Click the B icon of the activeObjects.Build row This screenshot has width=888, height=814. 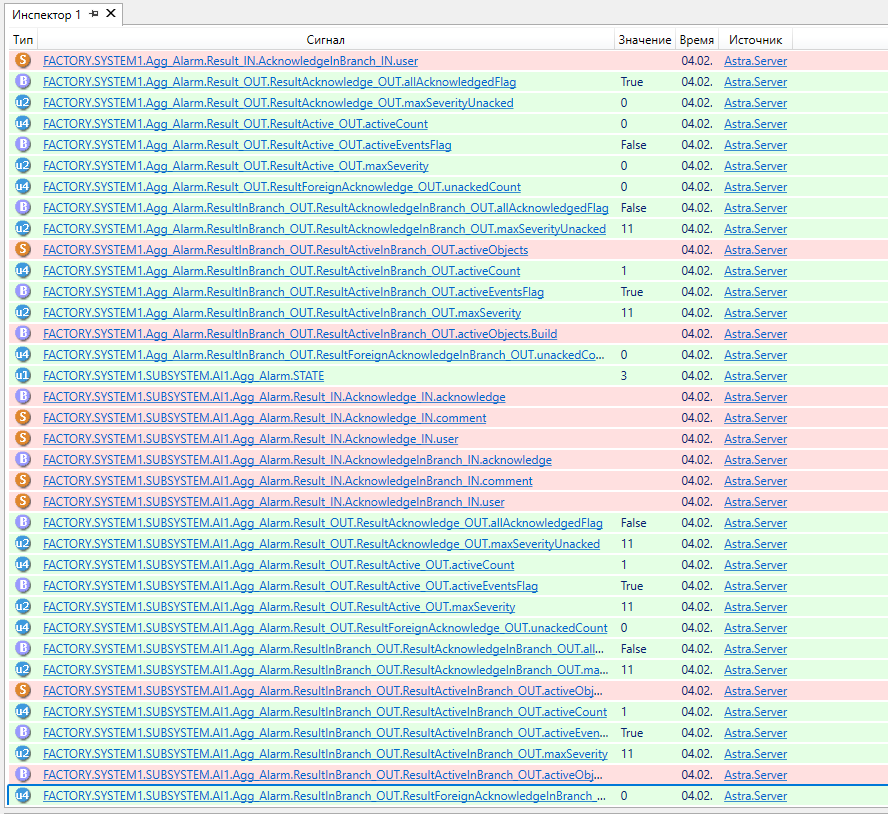coord(22,334)
